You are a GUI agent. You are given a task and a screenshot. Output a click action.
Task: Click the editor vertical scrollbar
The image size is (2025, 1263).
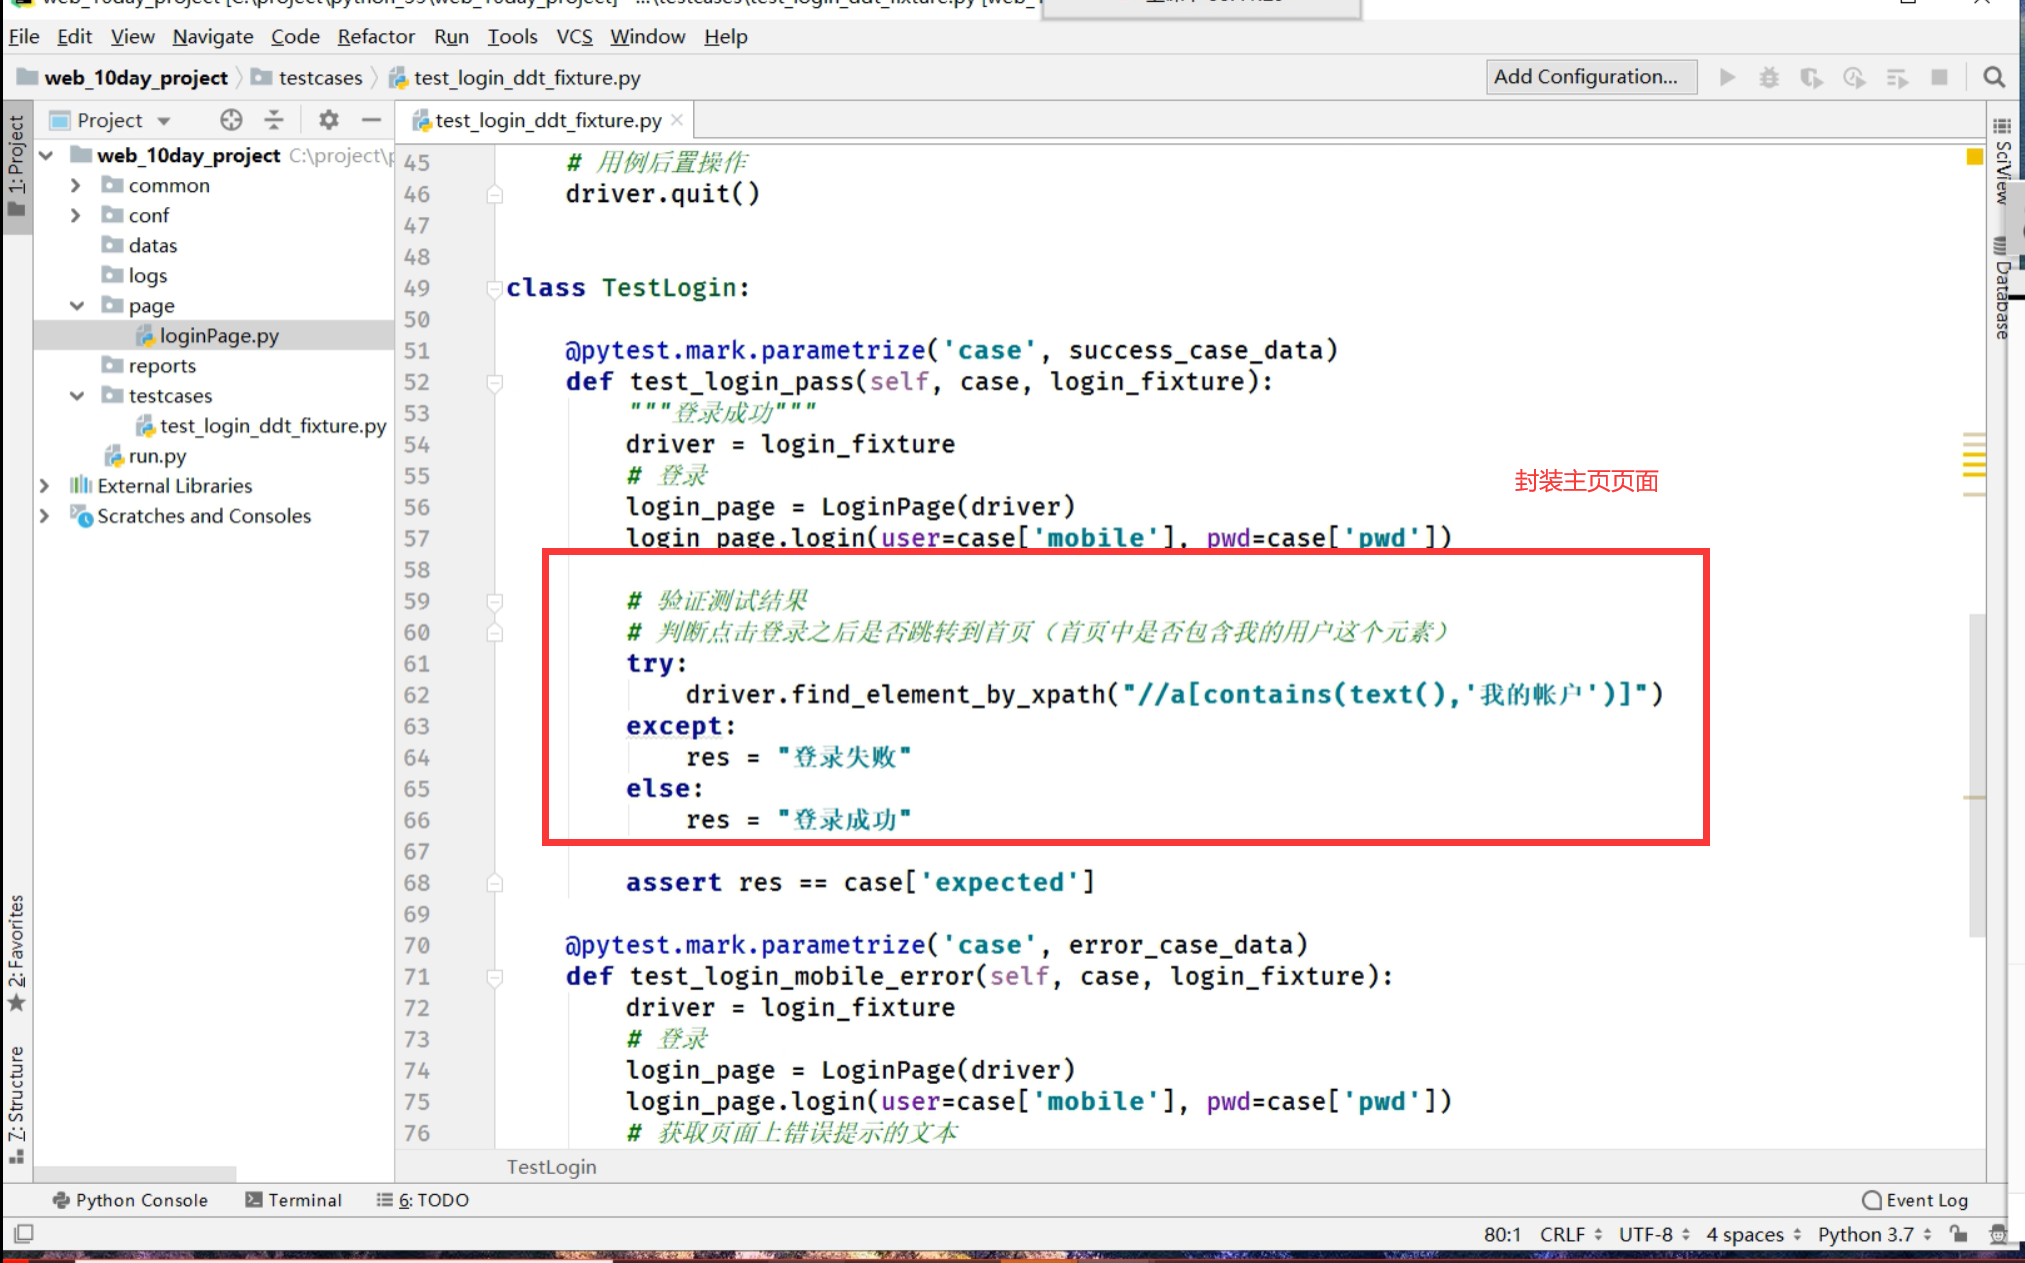point(1976,775)
